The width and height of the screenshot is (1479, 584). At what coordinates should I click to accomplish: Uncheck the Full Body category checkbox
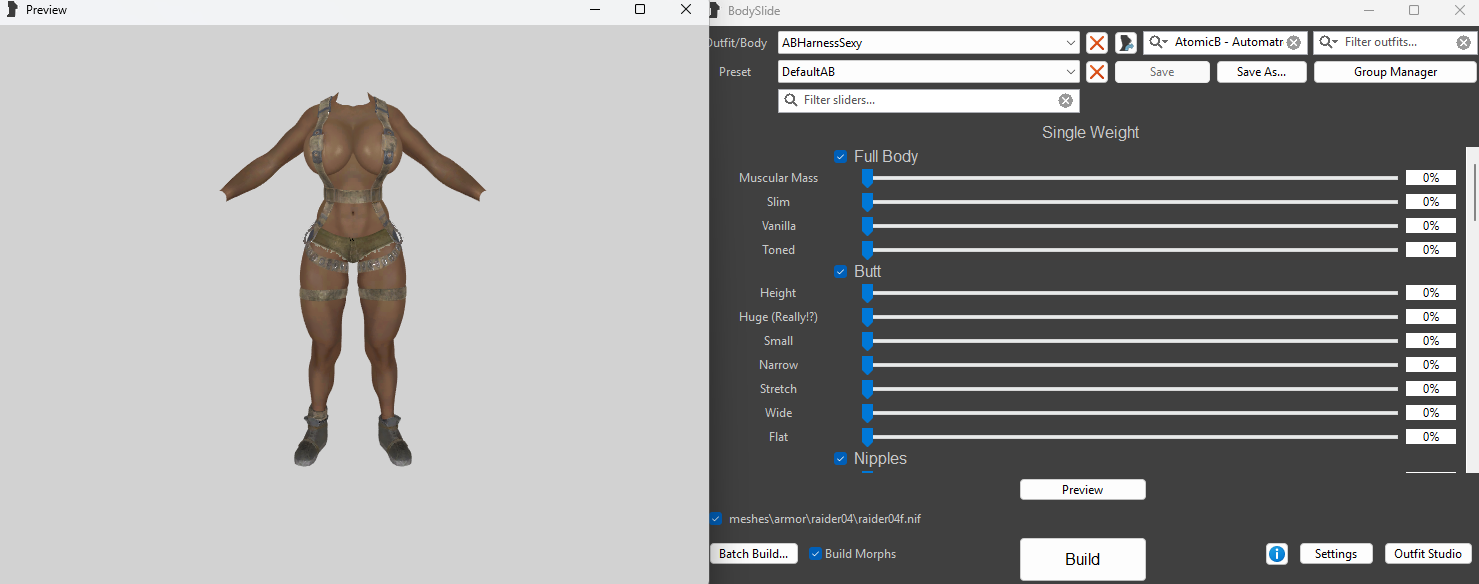840,157
